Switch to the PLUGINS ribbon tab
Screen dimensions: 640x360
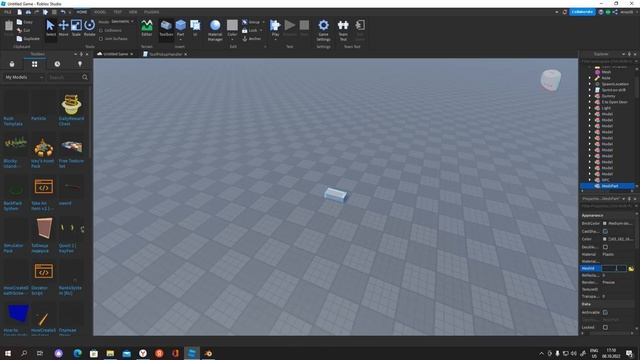tap(151, 12)
